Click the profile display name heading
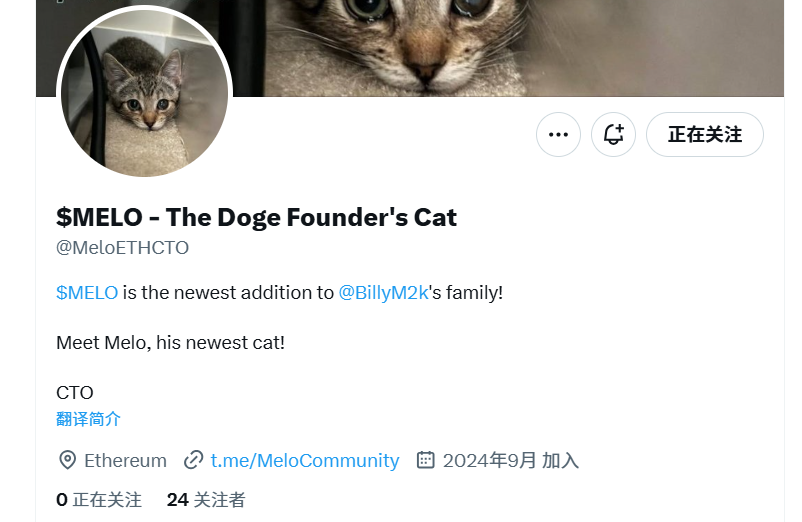This screenshot has height=522, width=802. [256, 216]
